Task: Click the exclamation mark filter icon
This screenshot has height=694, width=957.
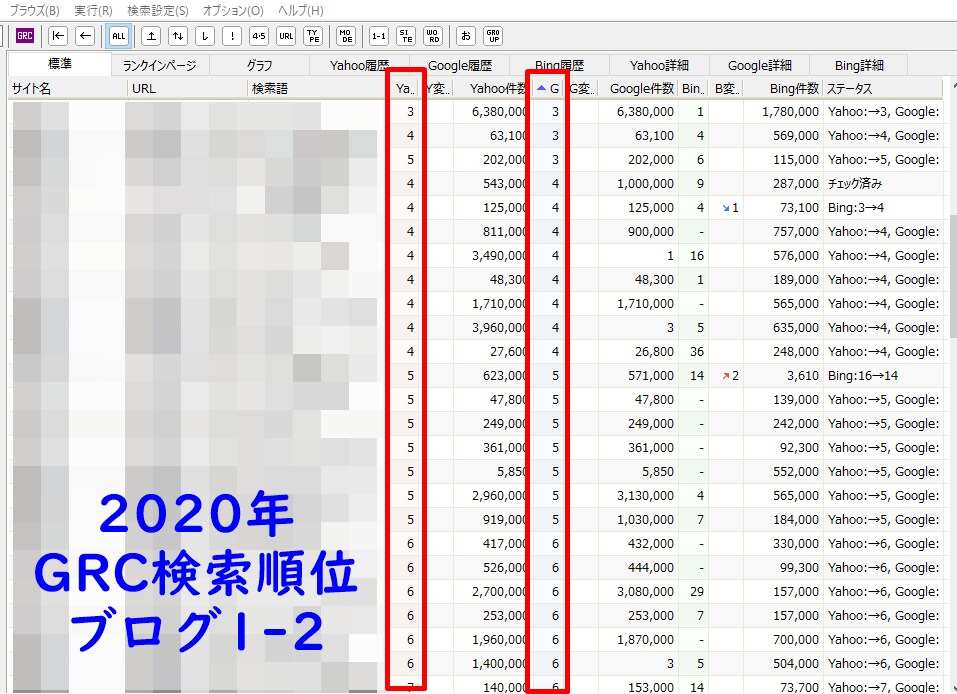Action: pyautogui.click(x=232, y=36)
